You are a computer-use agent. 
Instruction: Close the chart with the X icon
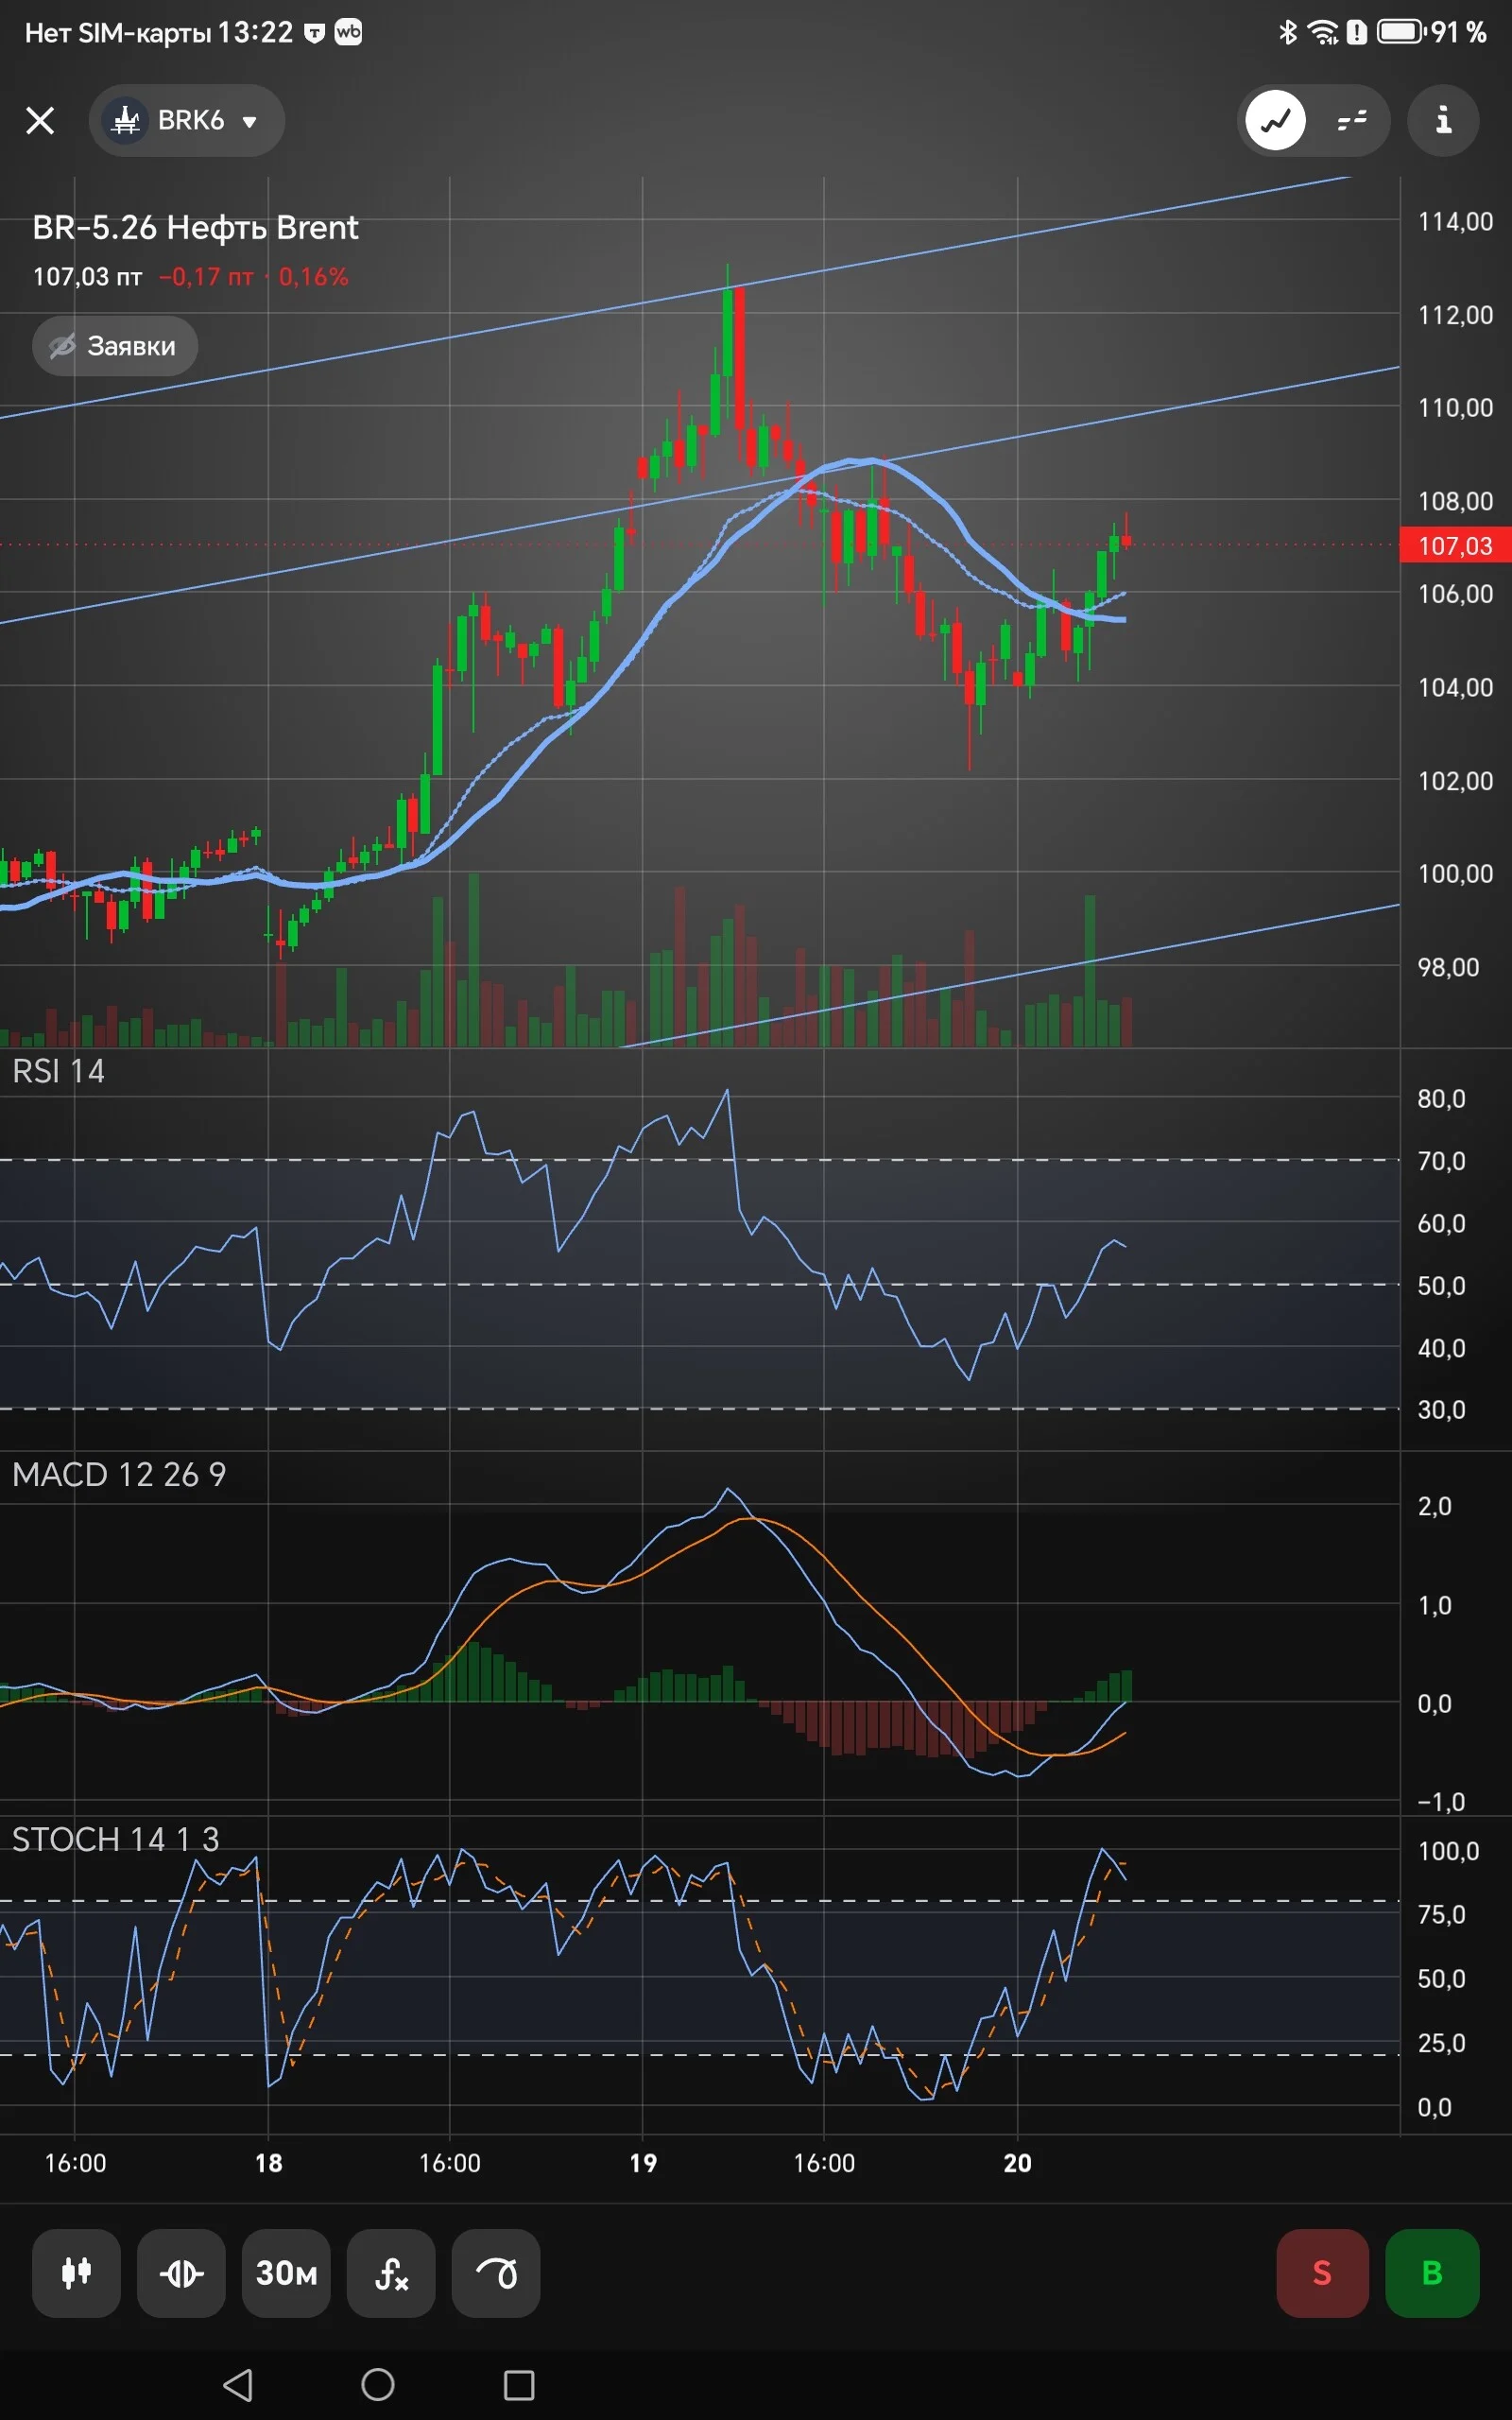[x=40, y=121]
